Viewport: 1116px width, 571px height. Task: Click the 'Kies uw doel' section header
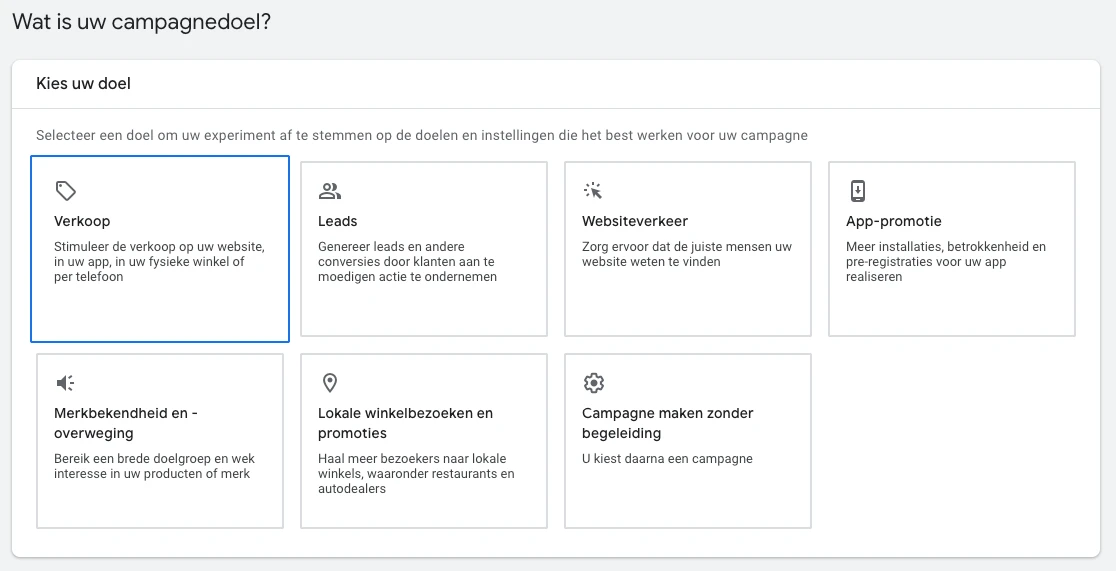[83, 84]
